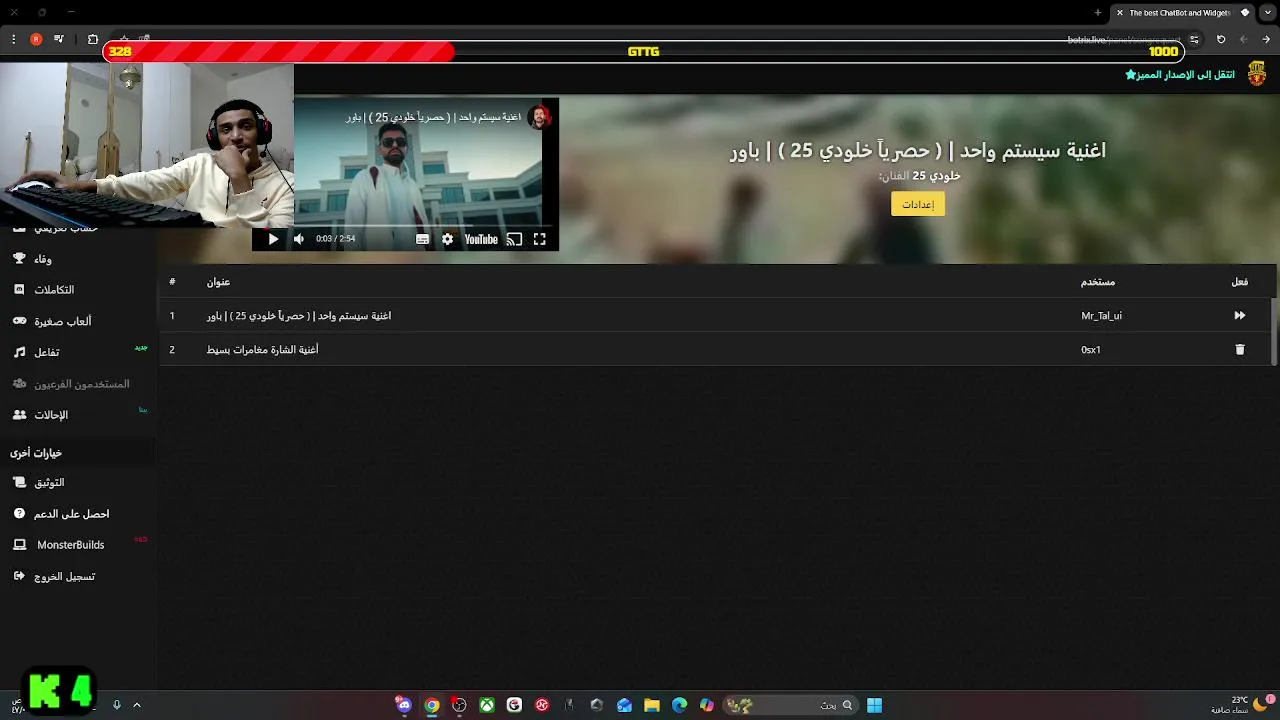Play the YouTube video
Viewport: 1280px width, 720px height.
pyautogui.click(x=273, y=239)
